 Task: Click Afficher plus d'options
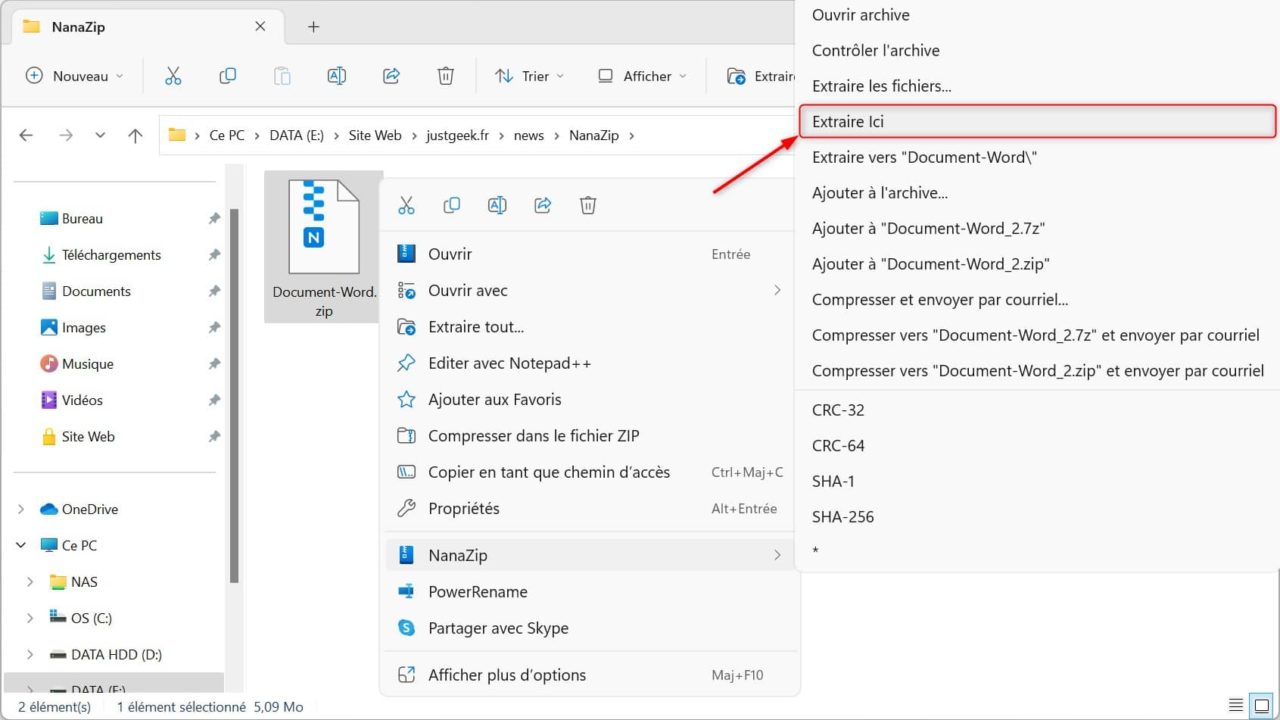(590, 675)
